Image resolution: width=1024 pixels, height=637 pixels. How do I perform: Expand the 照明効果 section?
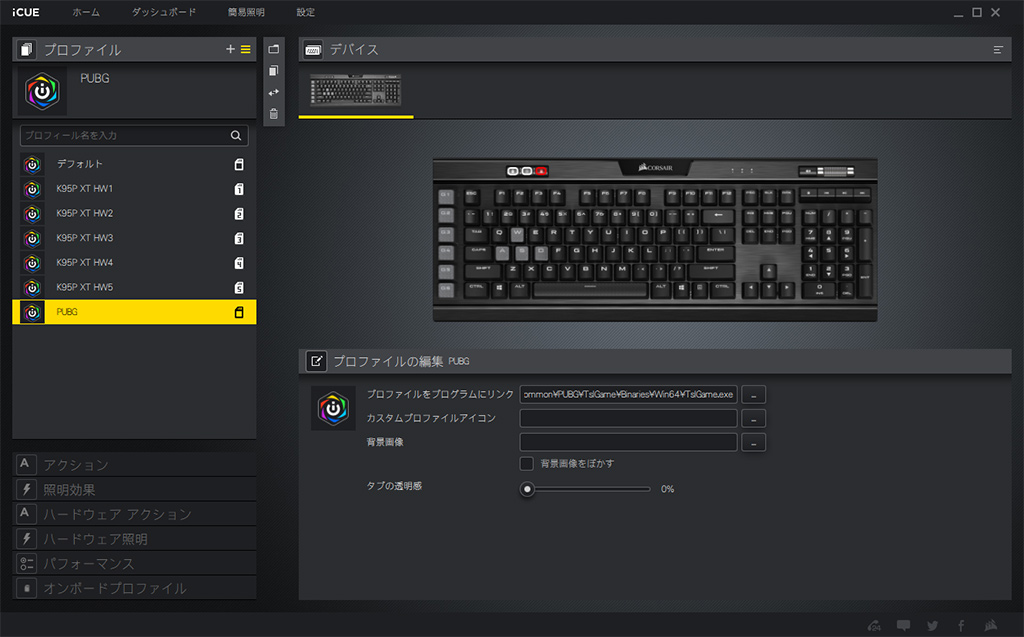pyautogui.click(x=135, y=489)
